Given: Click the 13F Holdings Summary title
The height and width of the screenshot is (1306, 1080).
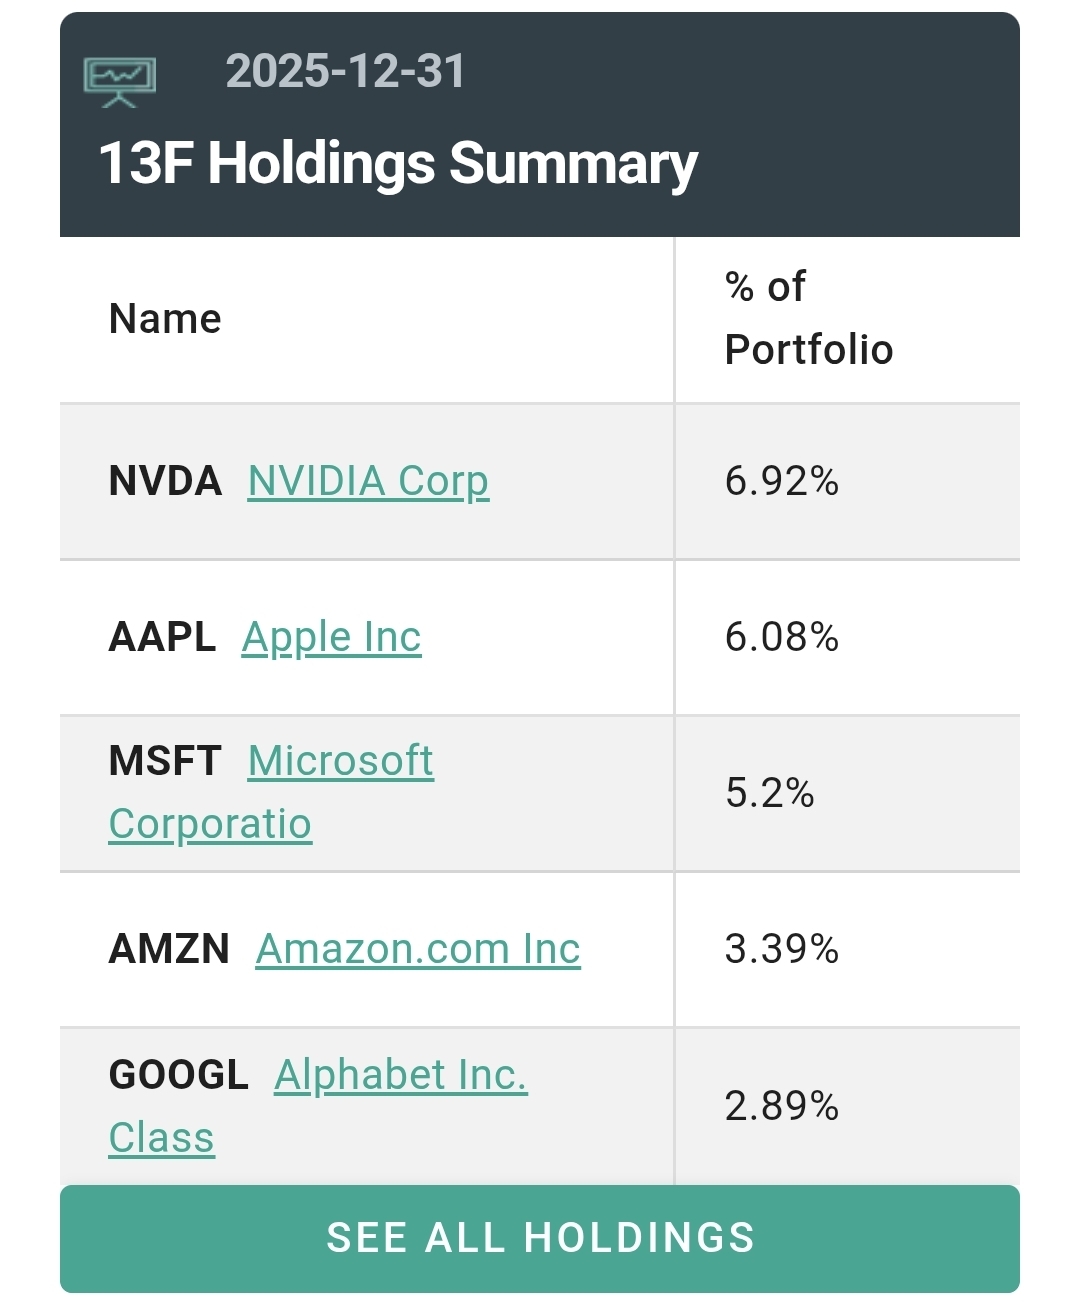Looking at the screenshot, I should click(398, 163).
